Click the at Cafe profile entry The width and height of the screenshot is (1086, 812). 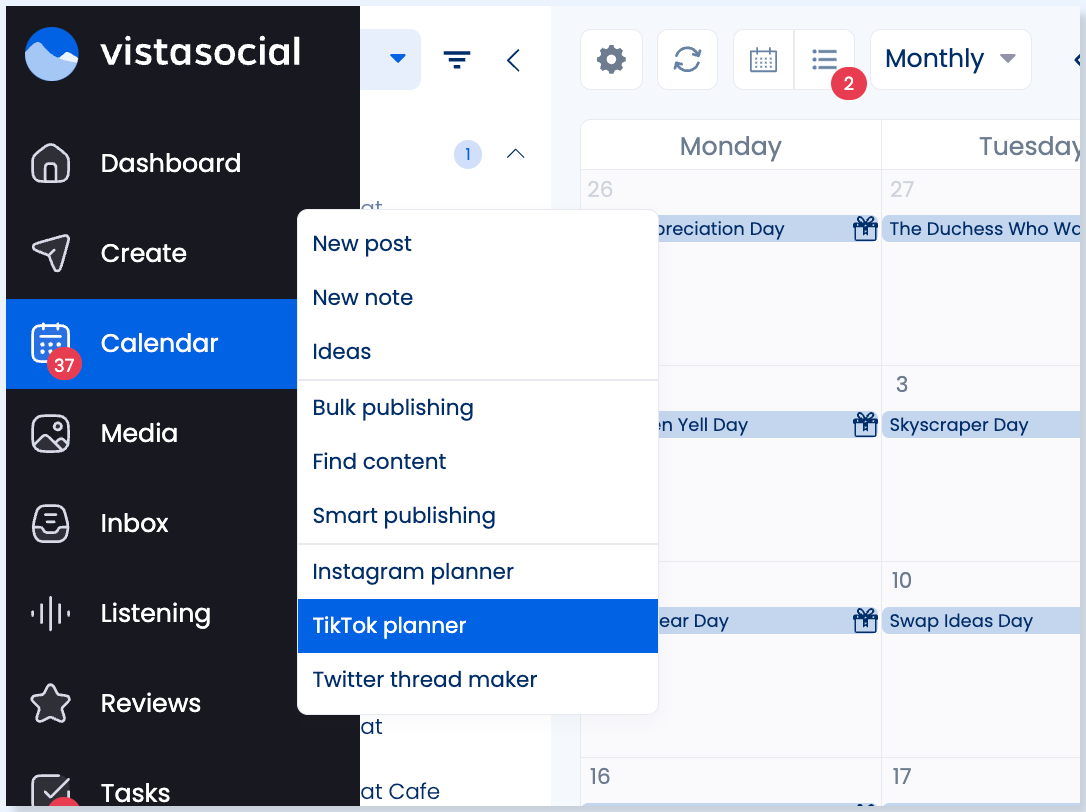pyautogui.click(x=400, y=791)
